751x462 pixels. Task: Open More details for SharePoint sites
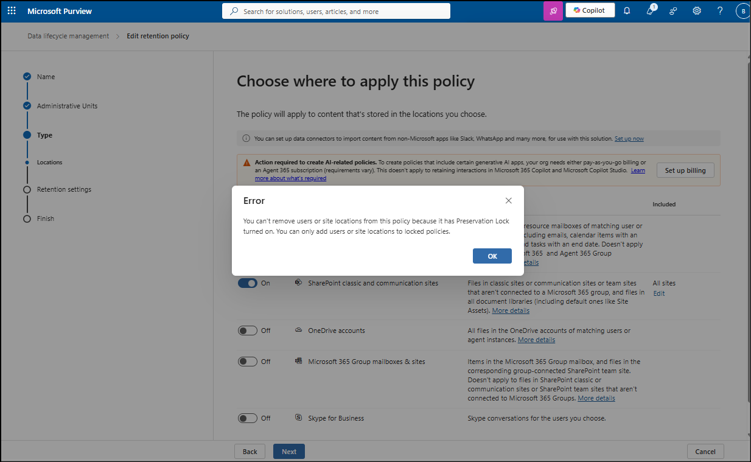[511, 311]
